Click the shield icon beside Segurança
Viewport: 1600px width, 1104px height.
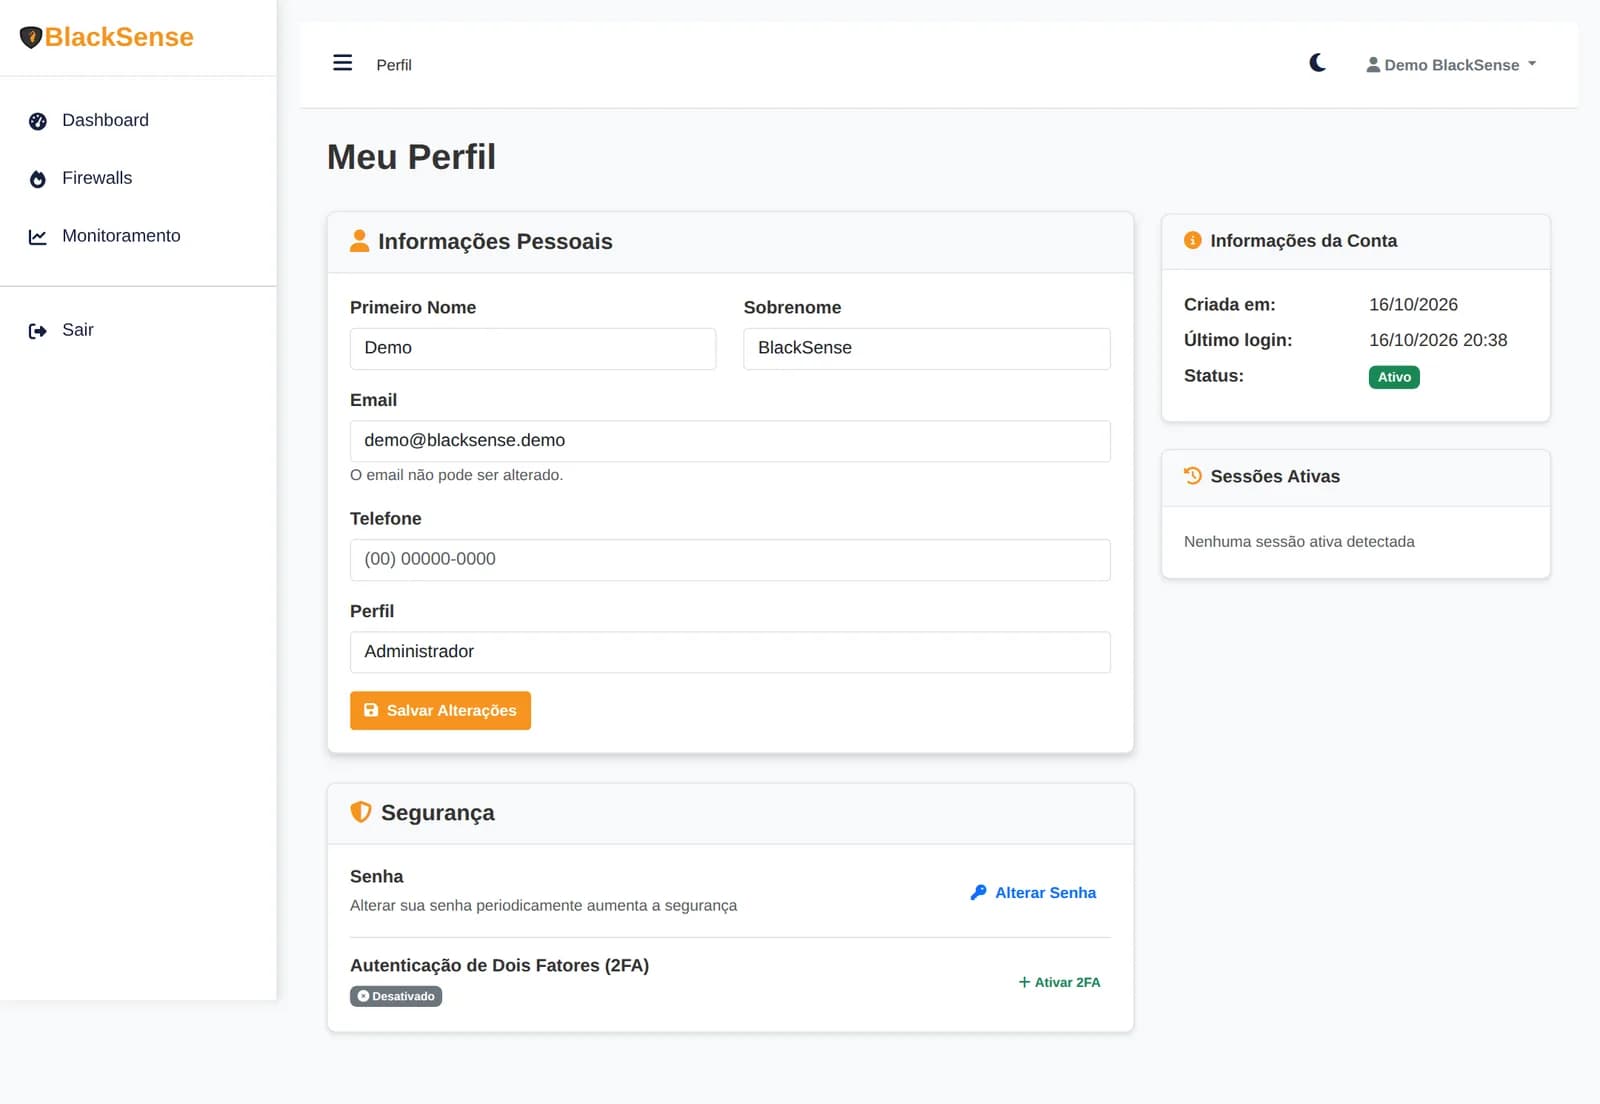361,812
